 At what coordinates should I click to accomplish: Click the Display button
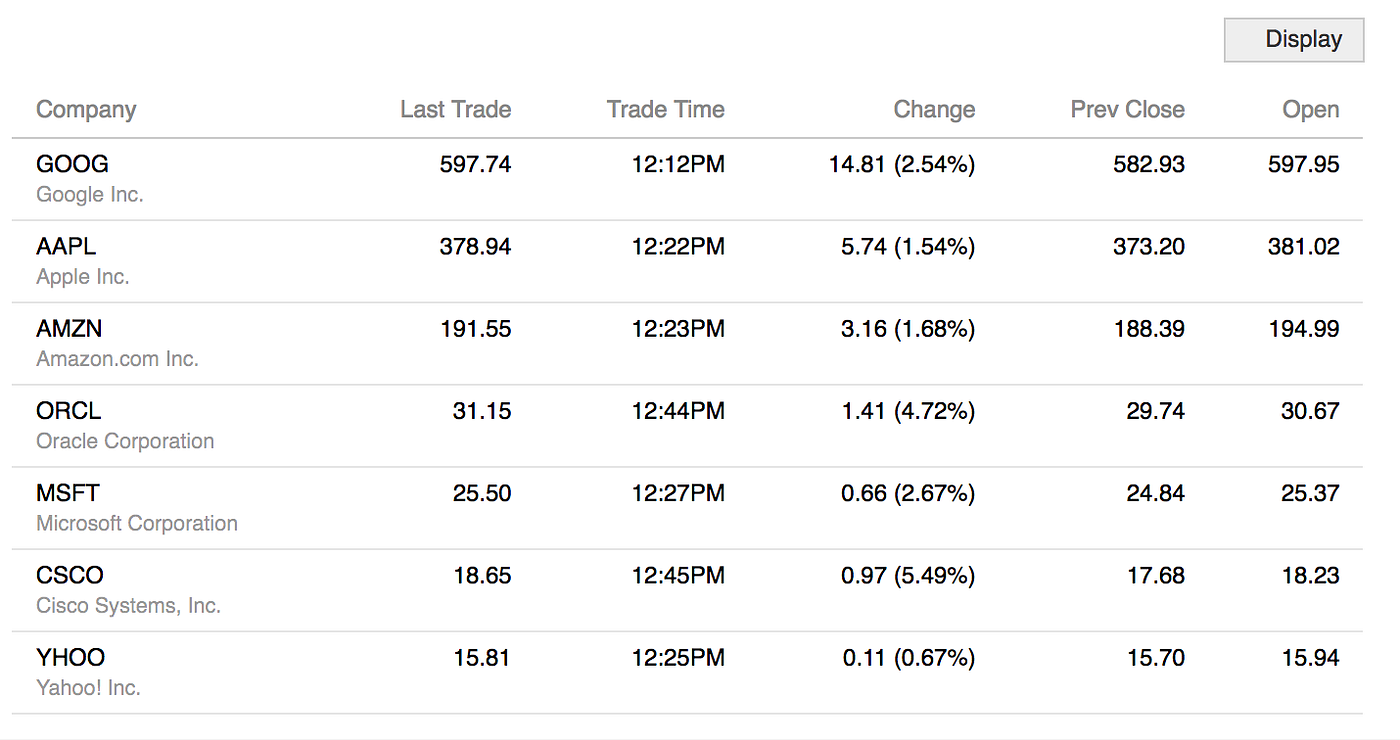[x=1293, y=40]
